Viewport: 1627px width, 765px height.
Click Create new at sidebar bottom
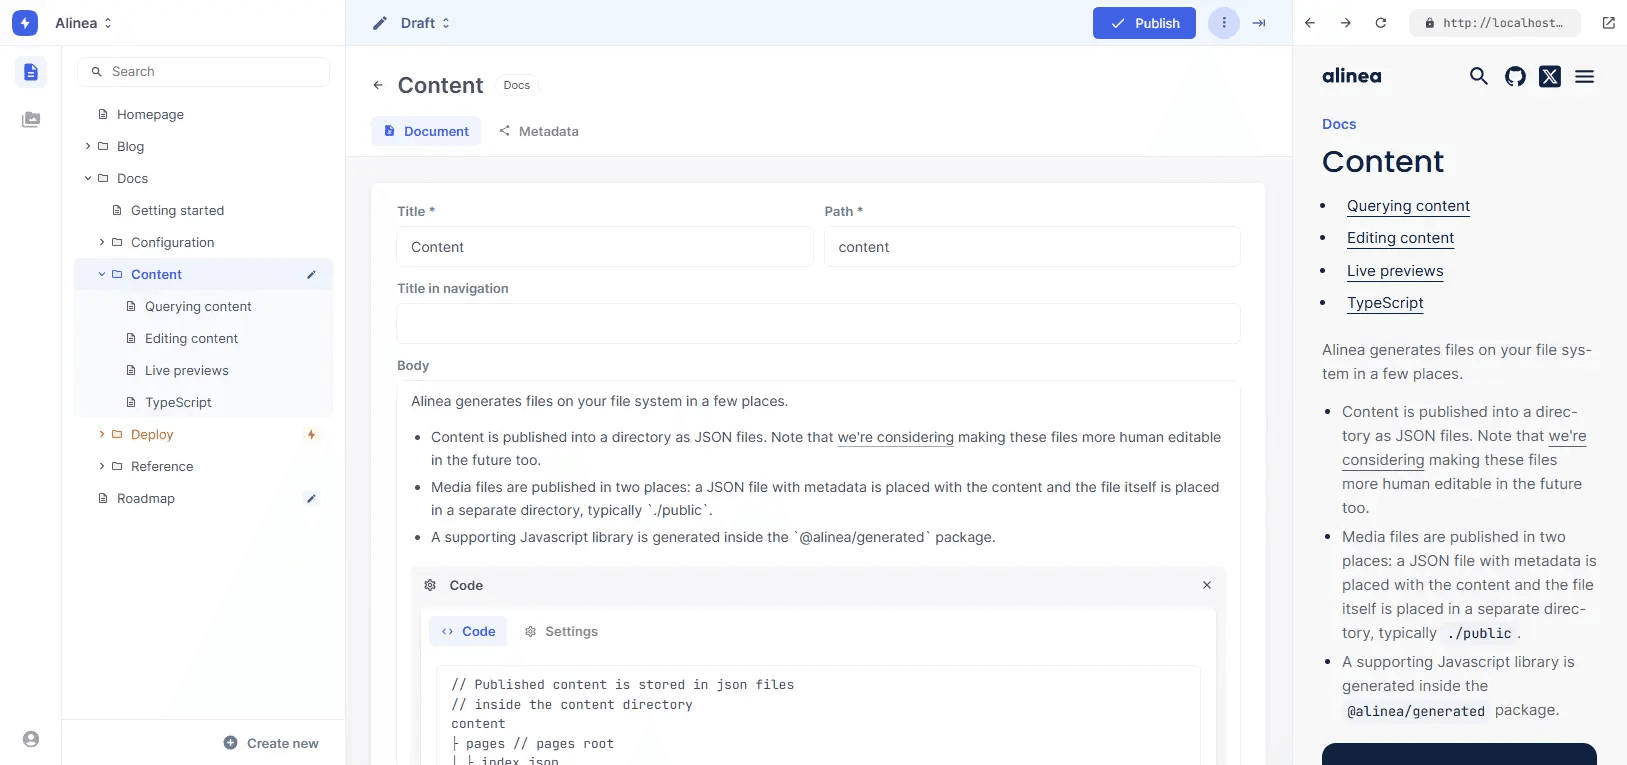click(x=271, y=743)
